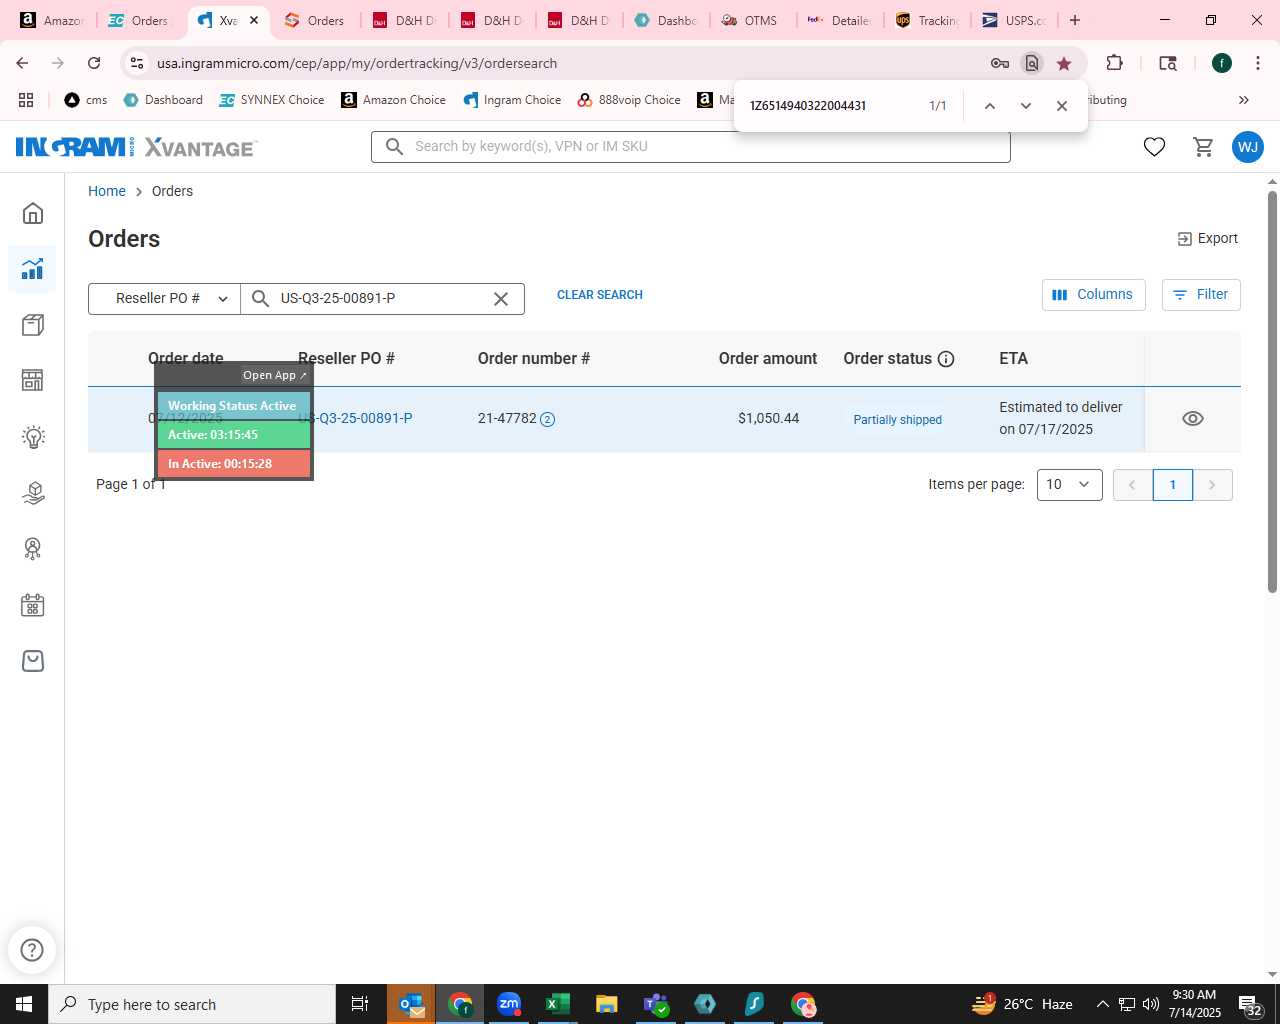
Task: View order details with the eye icon
Action: [x=1192, y=419]
